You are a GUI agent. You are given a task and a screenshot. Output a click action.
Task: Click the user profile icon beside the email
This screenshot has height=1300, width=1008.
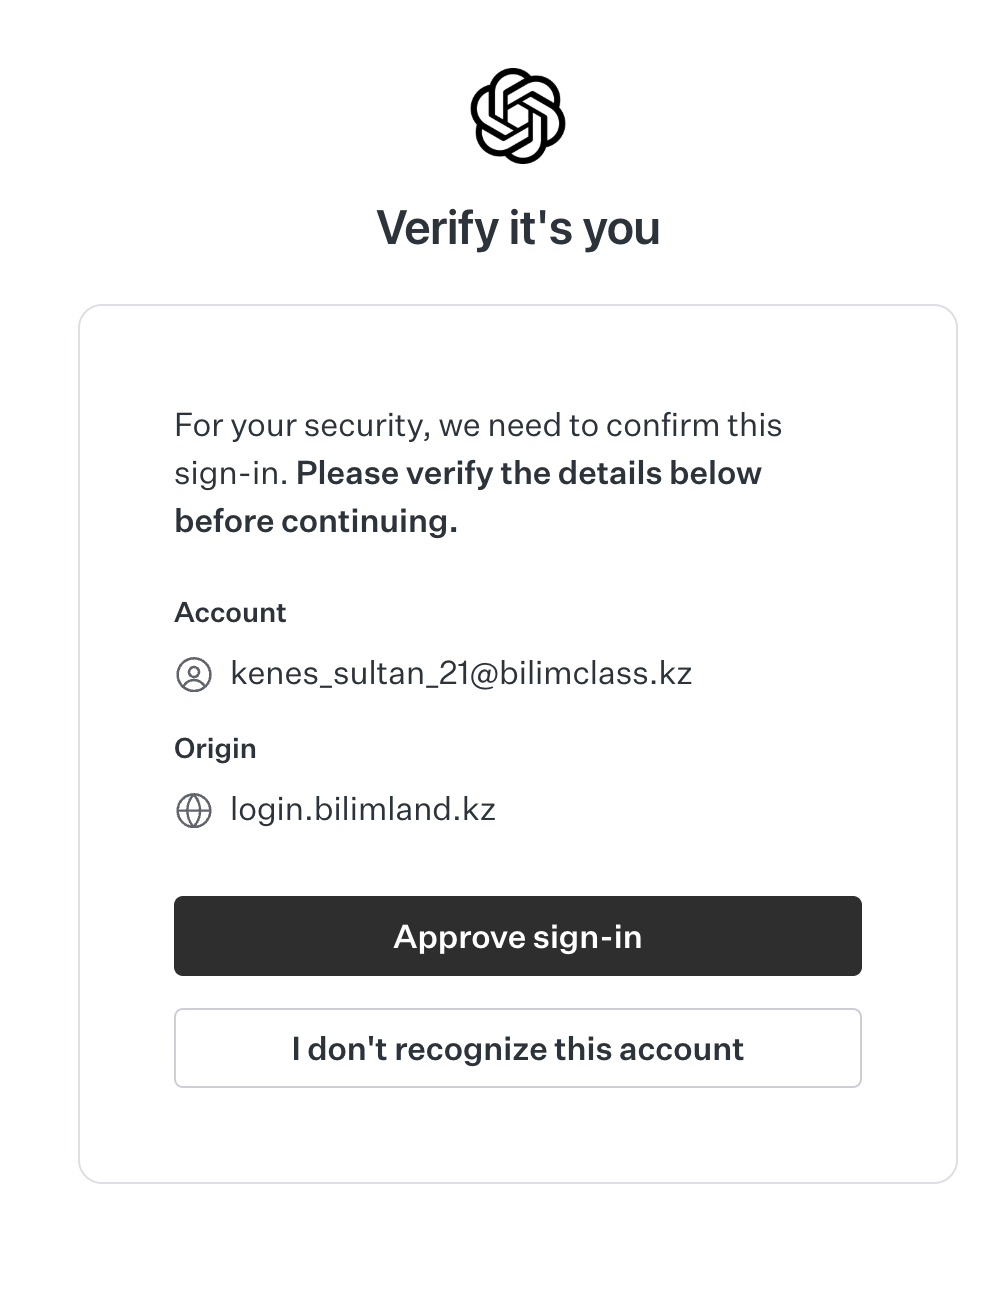click(x=194, y=675)
